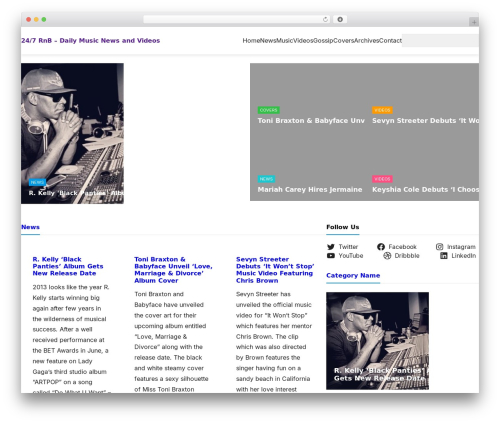Open article Sevyn Streeter Debuts 'It Won't Stop'
500x423 pixels.
(275, 270)
